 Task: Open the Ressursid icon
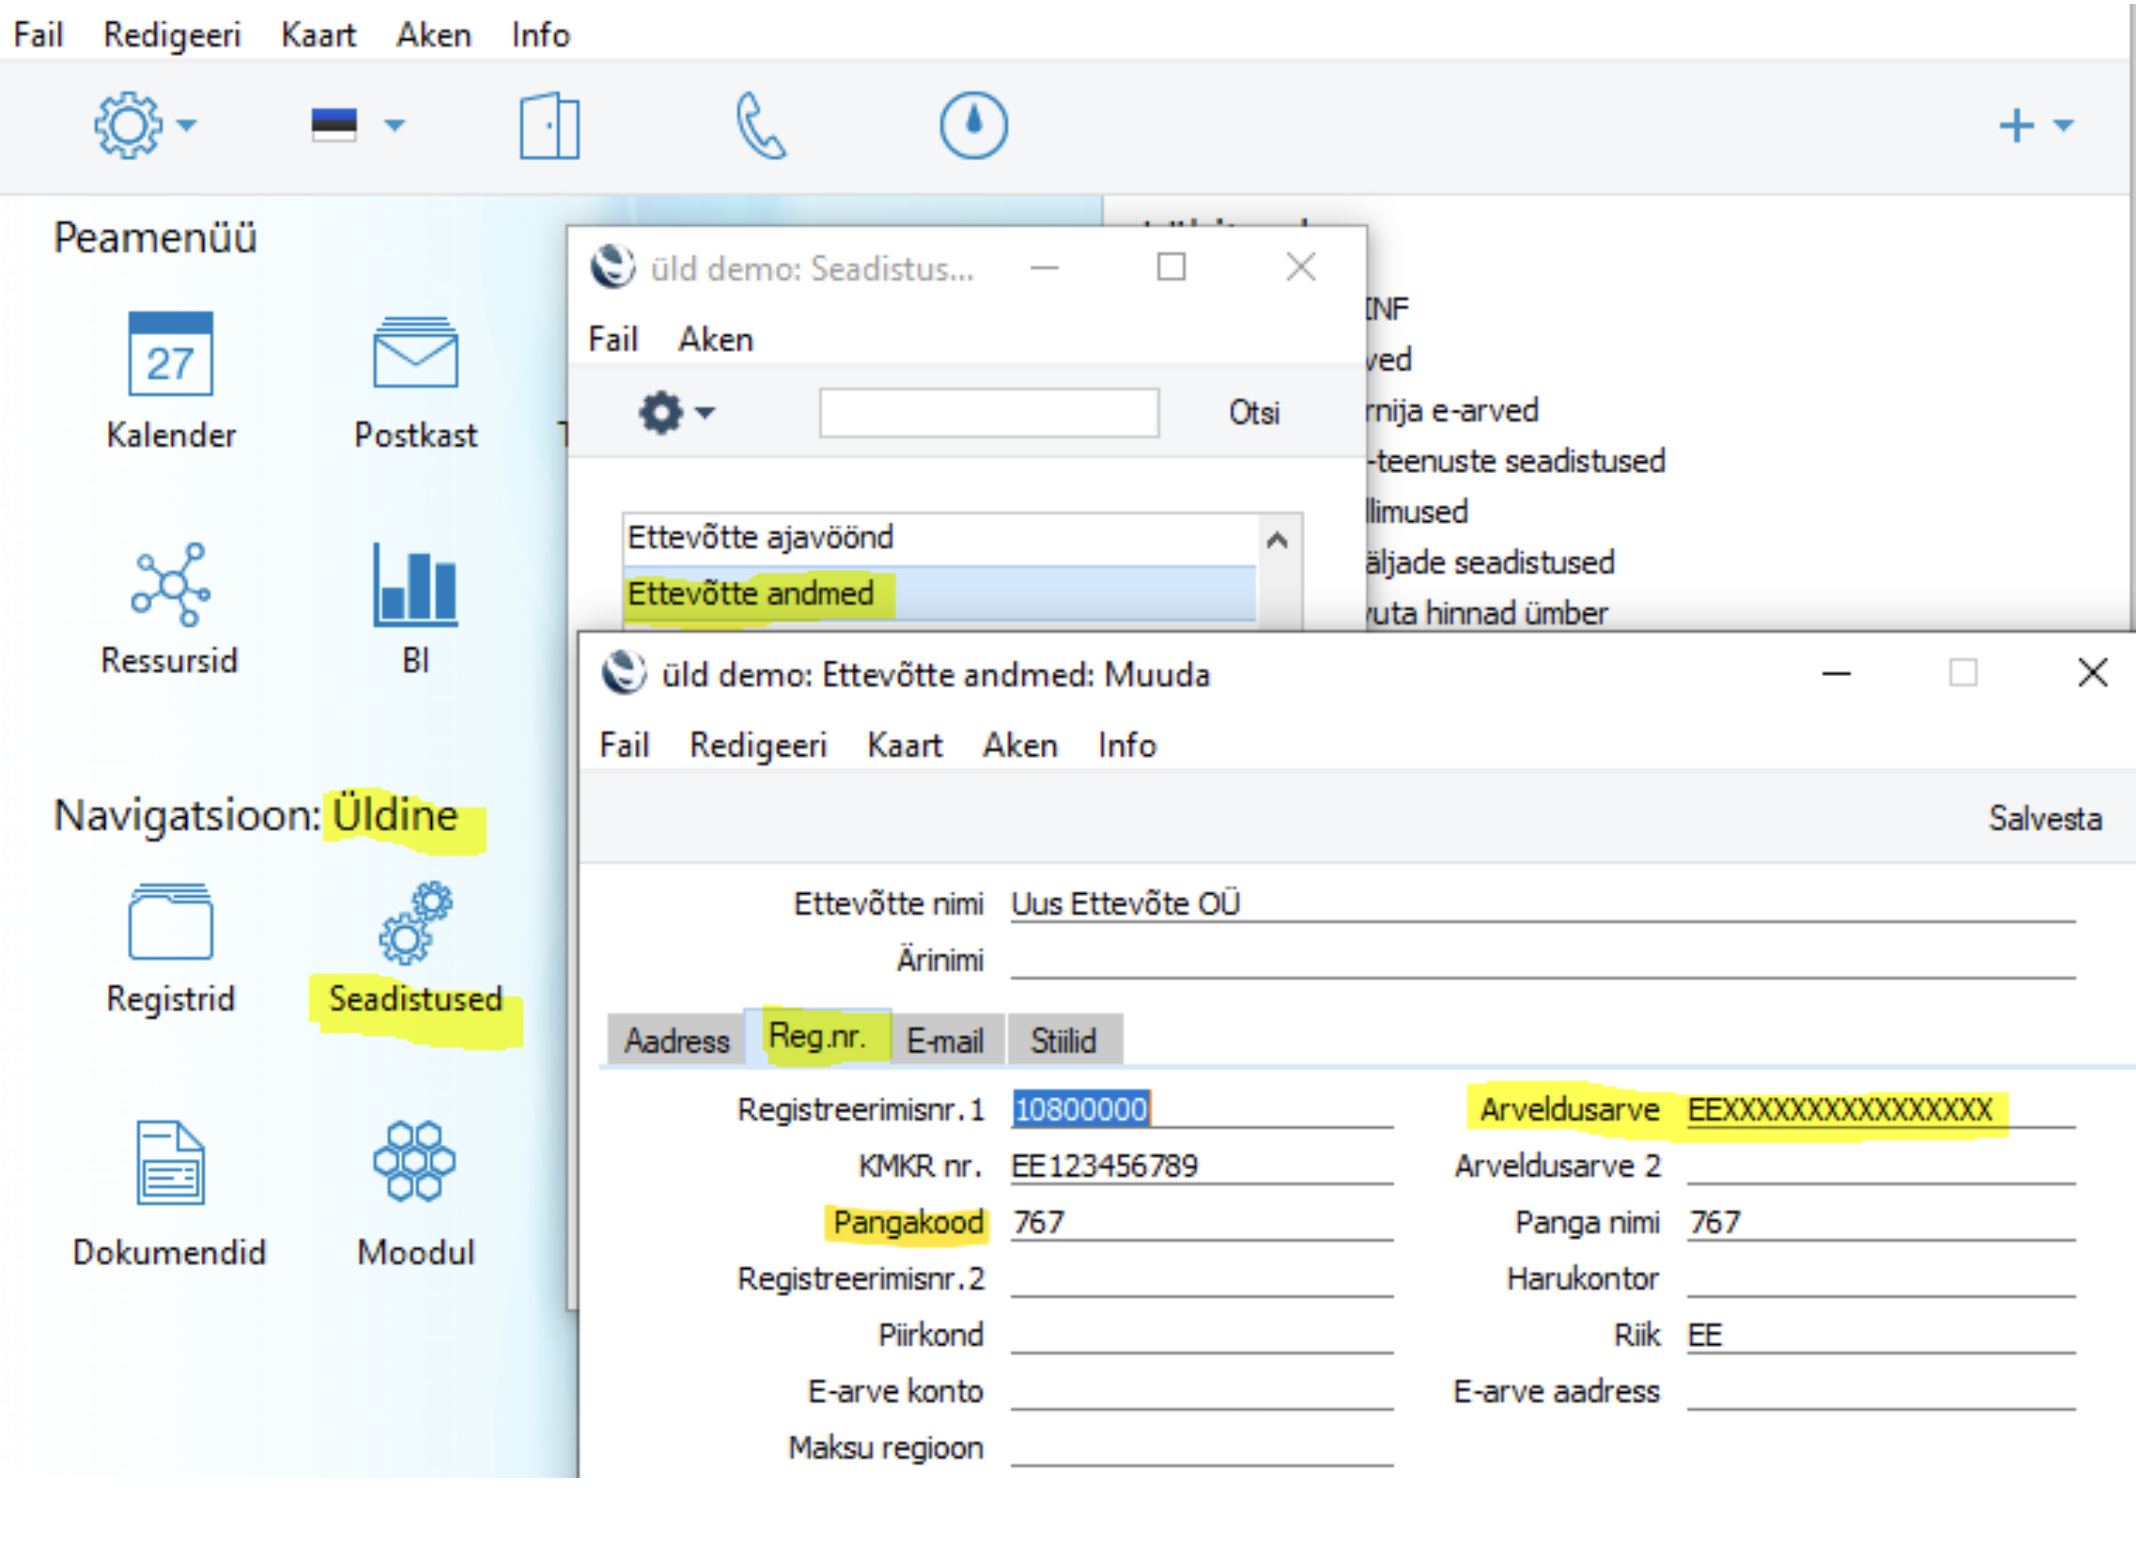[x=170, y=585]
